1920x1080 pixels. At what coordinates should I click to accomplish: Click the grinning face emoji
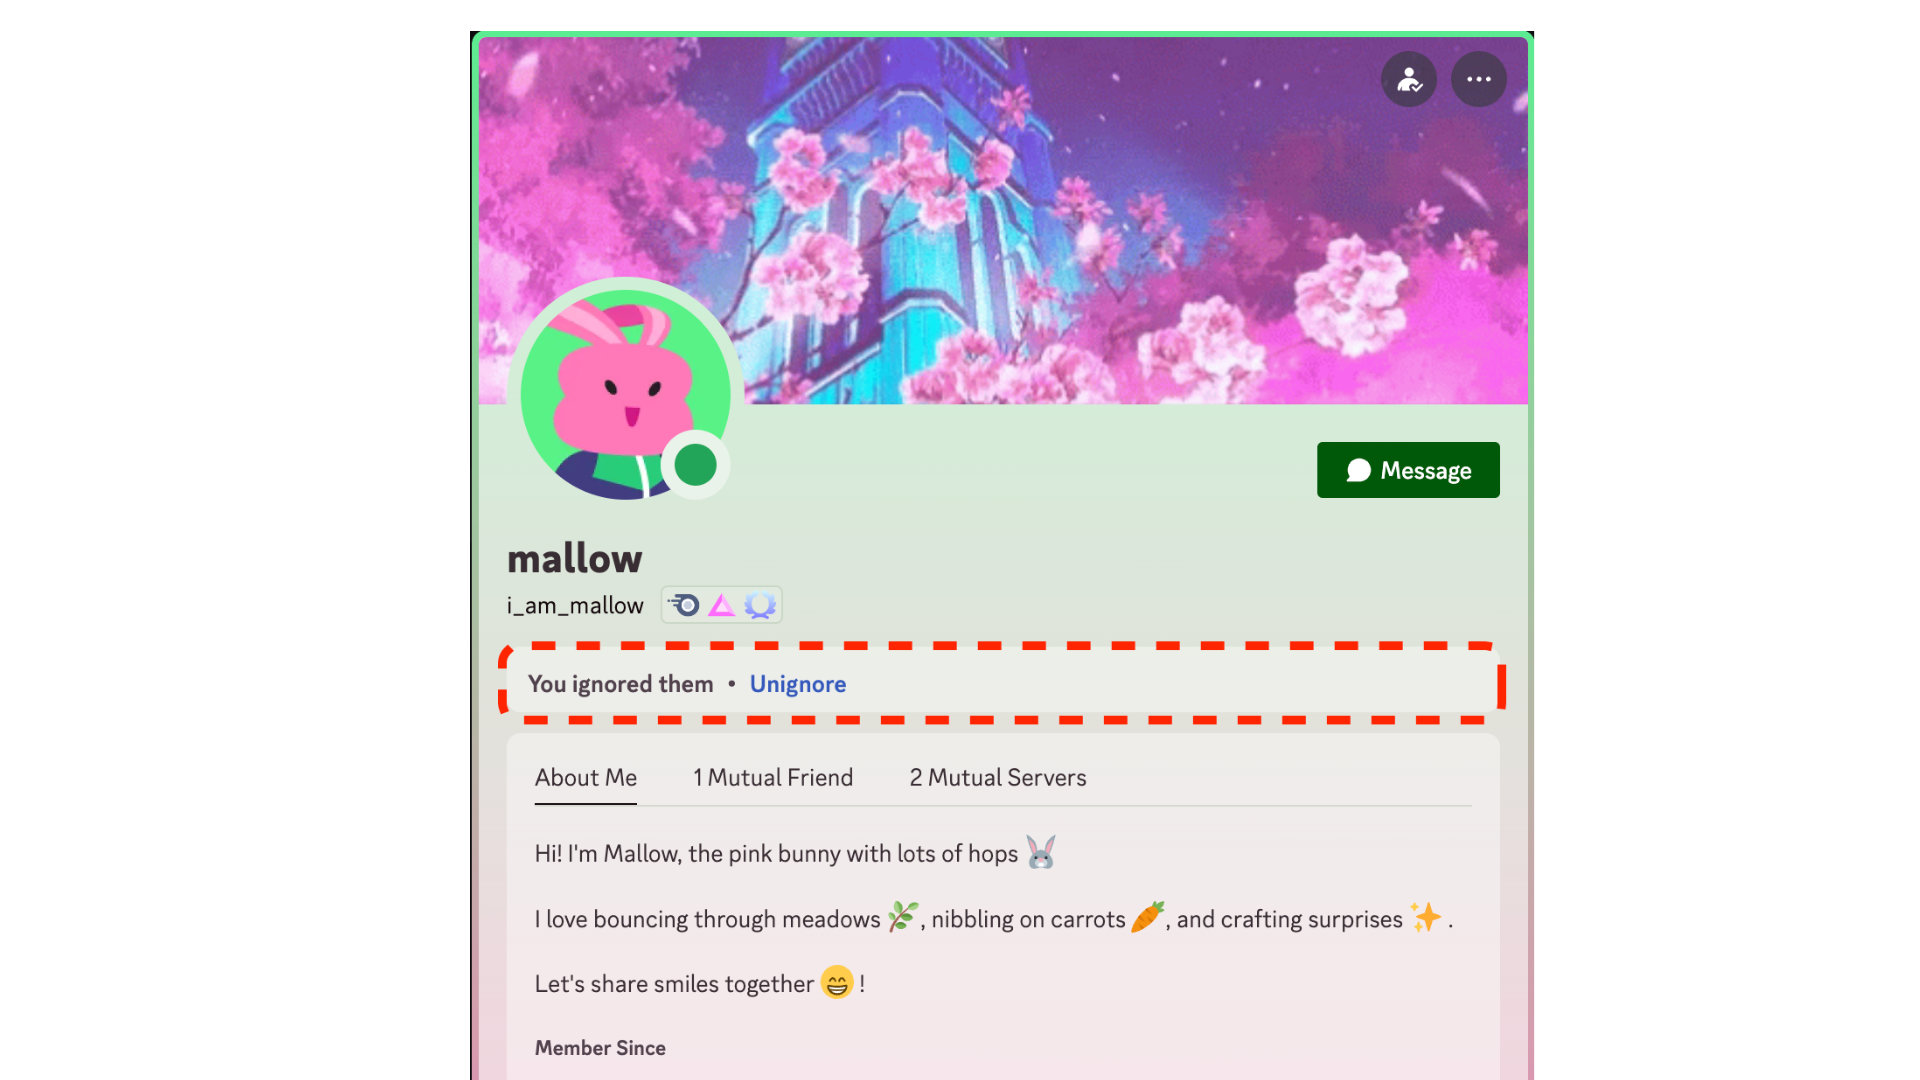coord(837,983)
